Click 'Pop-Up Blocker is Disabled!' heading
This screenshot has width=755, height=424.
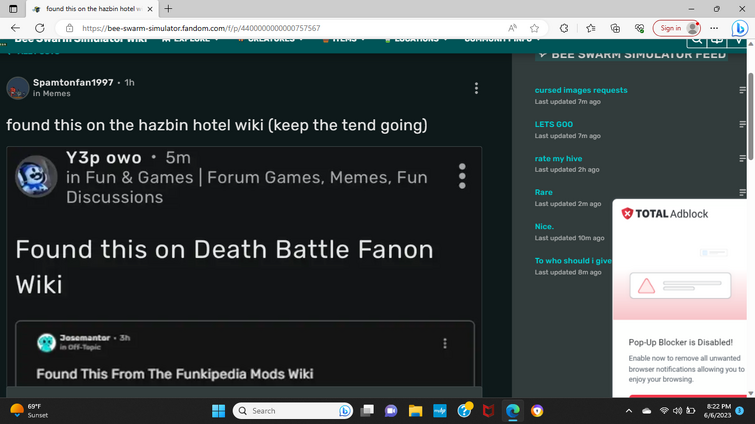pos(680,342)
